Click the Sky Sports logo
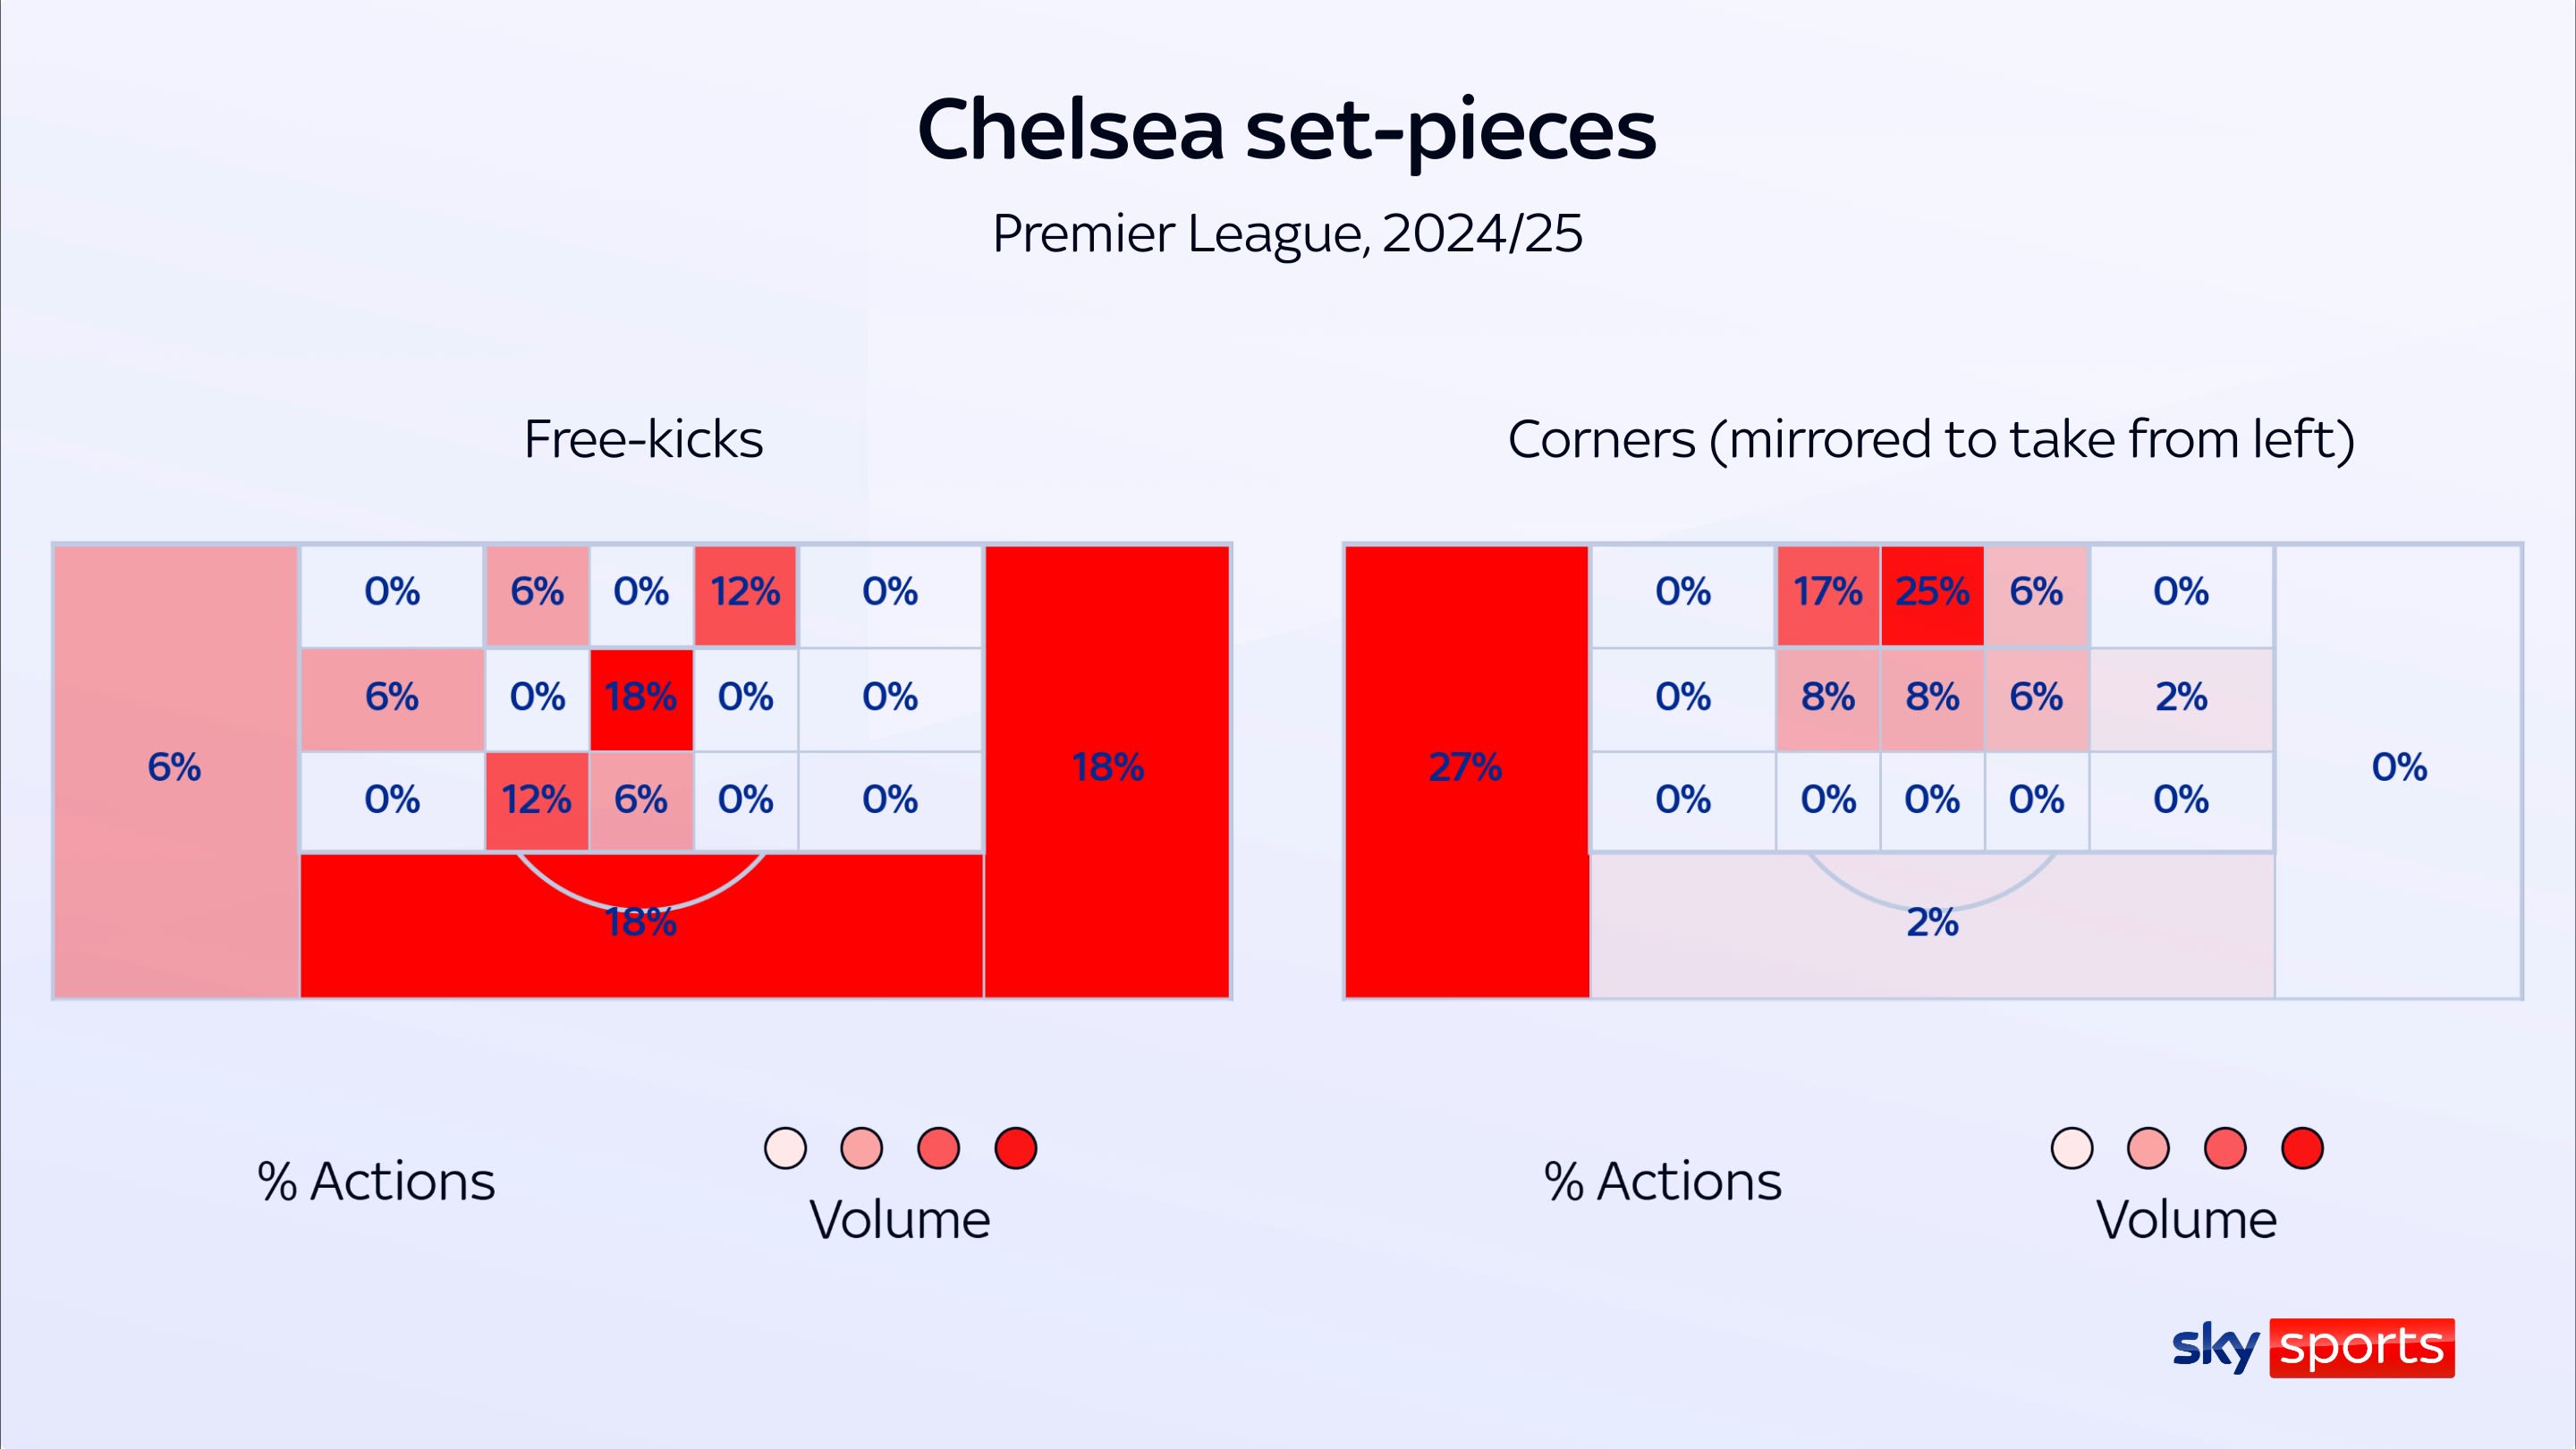Viewport: 2576px width, 1449px height. point(2312,1347)
